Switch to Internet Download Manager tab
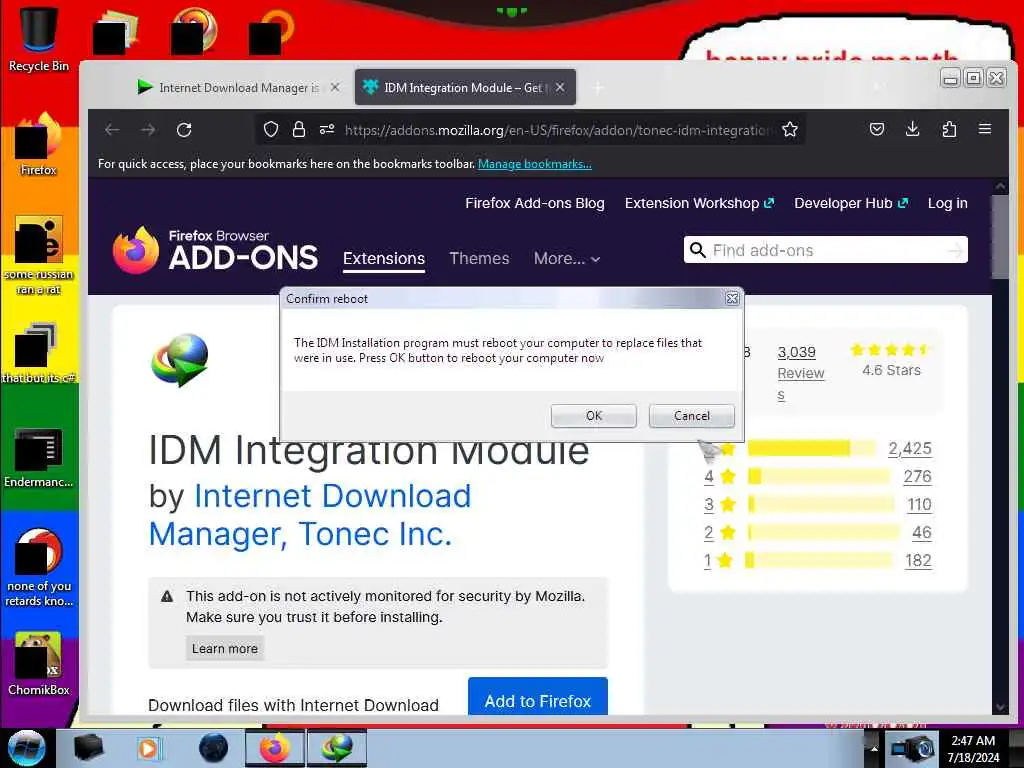Screen dimensions: 1024x768 pyautogui.click(x=238, y=88)
